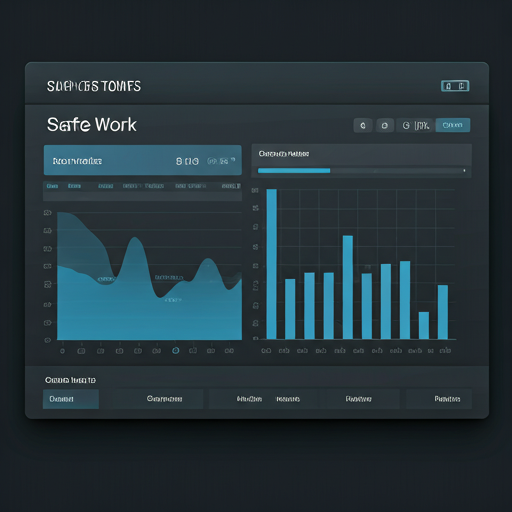This screenshot has height=512, width=512.
Task: Select the third teal label in the filter row
Action: (105, 186)
